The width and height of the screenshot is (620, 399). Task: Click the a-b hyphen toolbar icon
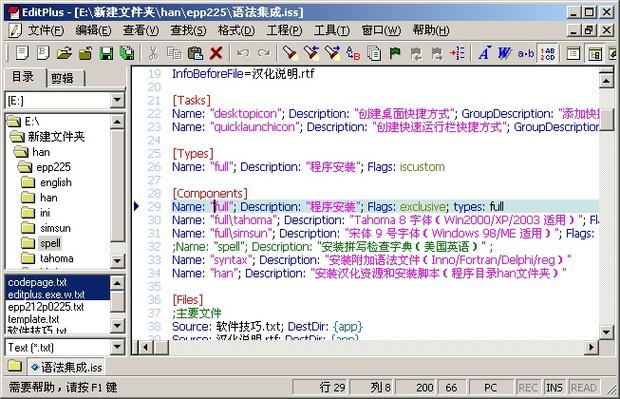pos(526,53)
